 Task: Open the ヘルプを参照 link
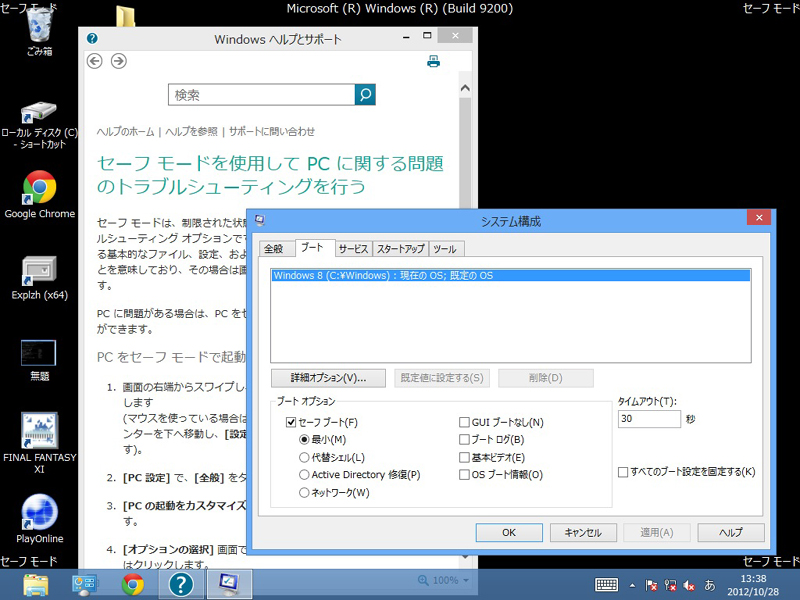coord(191,132)
